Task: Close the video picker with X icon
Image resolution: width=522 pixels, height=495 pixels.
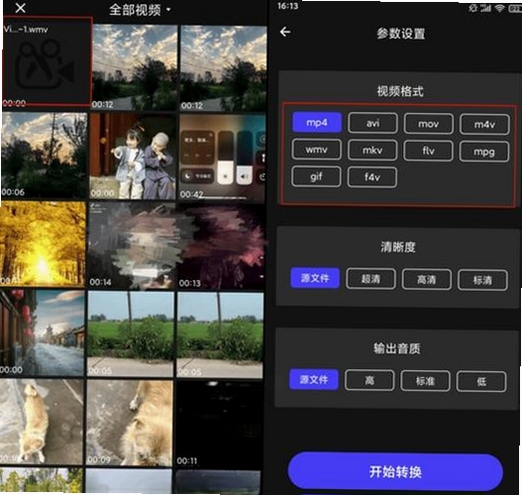Action: [x=20, y=8]
